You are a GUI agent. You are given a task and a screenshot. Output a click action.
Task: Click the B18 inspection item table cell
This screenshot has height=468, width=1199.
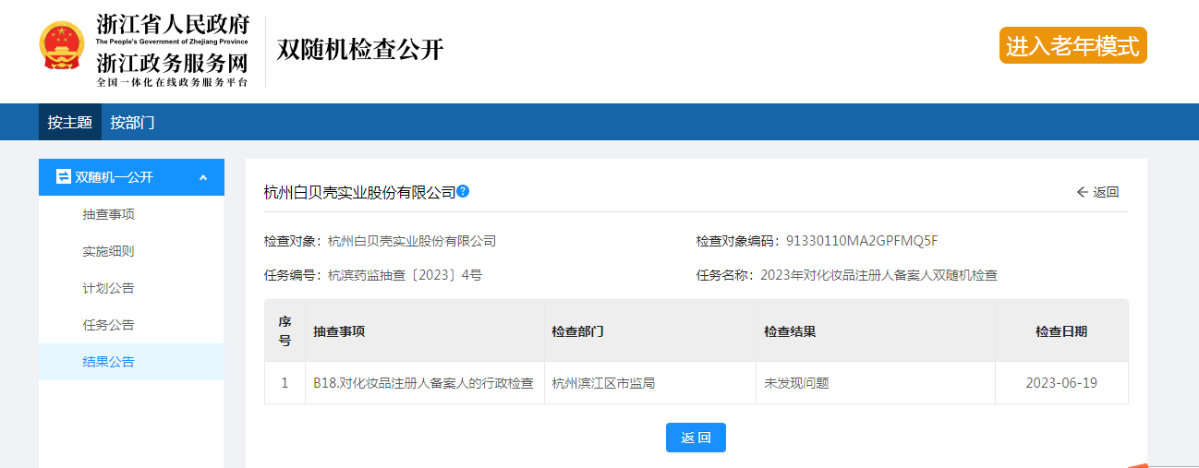(422, 383)
